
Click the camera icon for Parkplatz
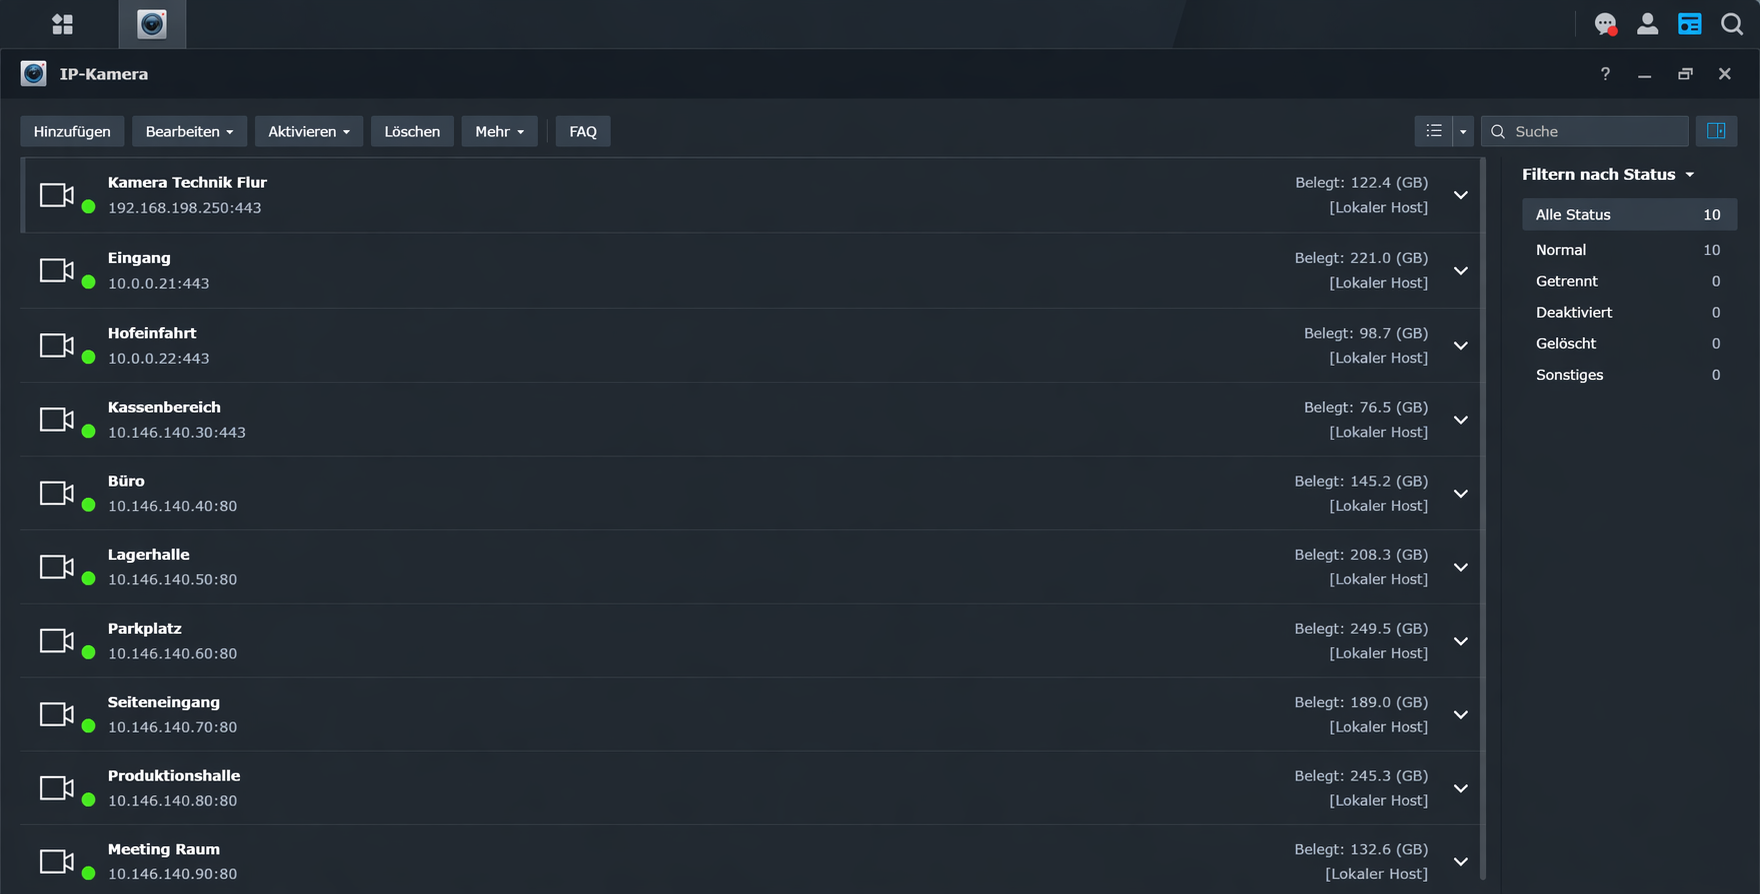click(57, 641)
